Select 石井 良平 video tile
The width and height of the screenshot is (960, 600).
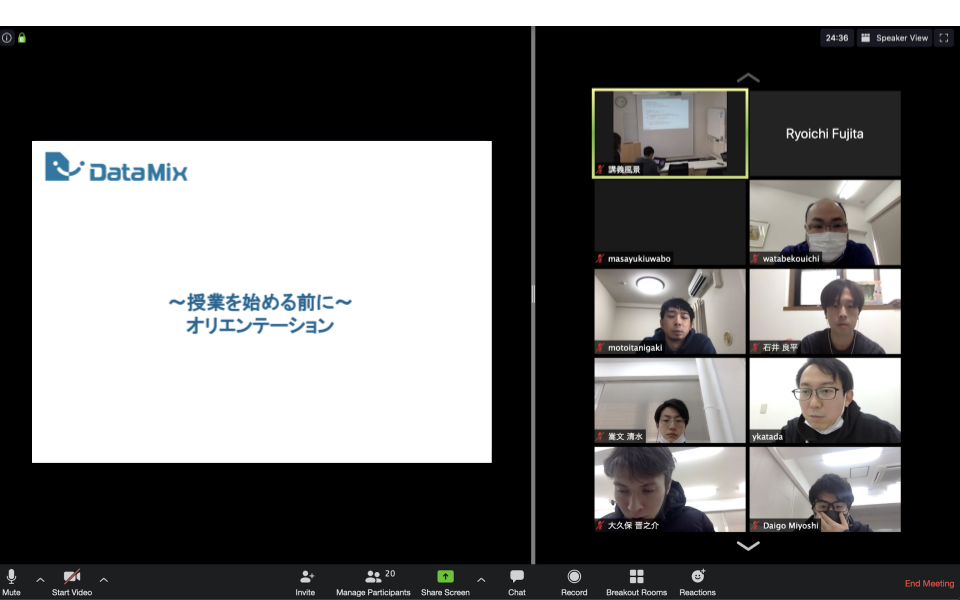(x=825, y=311)
